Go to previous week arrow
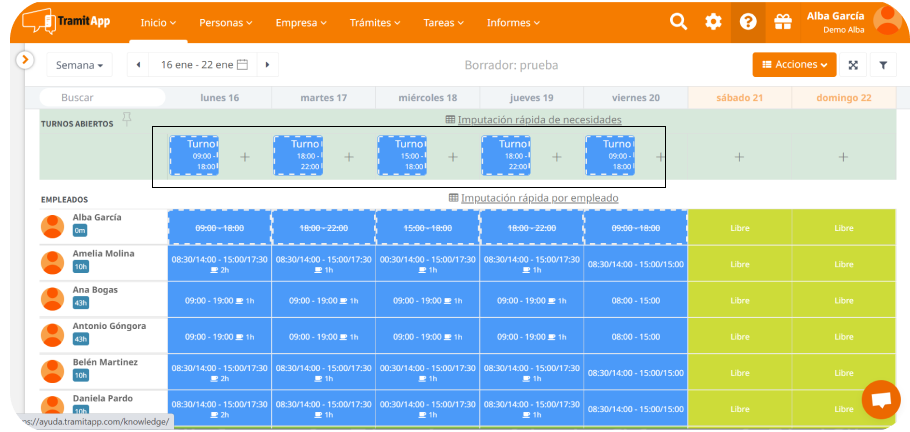The height and width of the screenshot is (432, 910). (x=139, y=65)
